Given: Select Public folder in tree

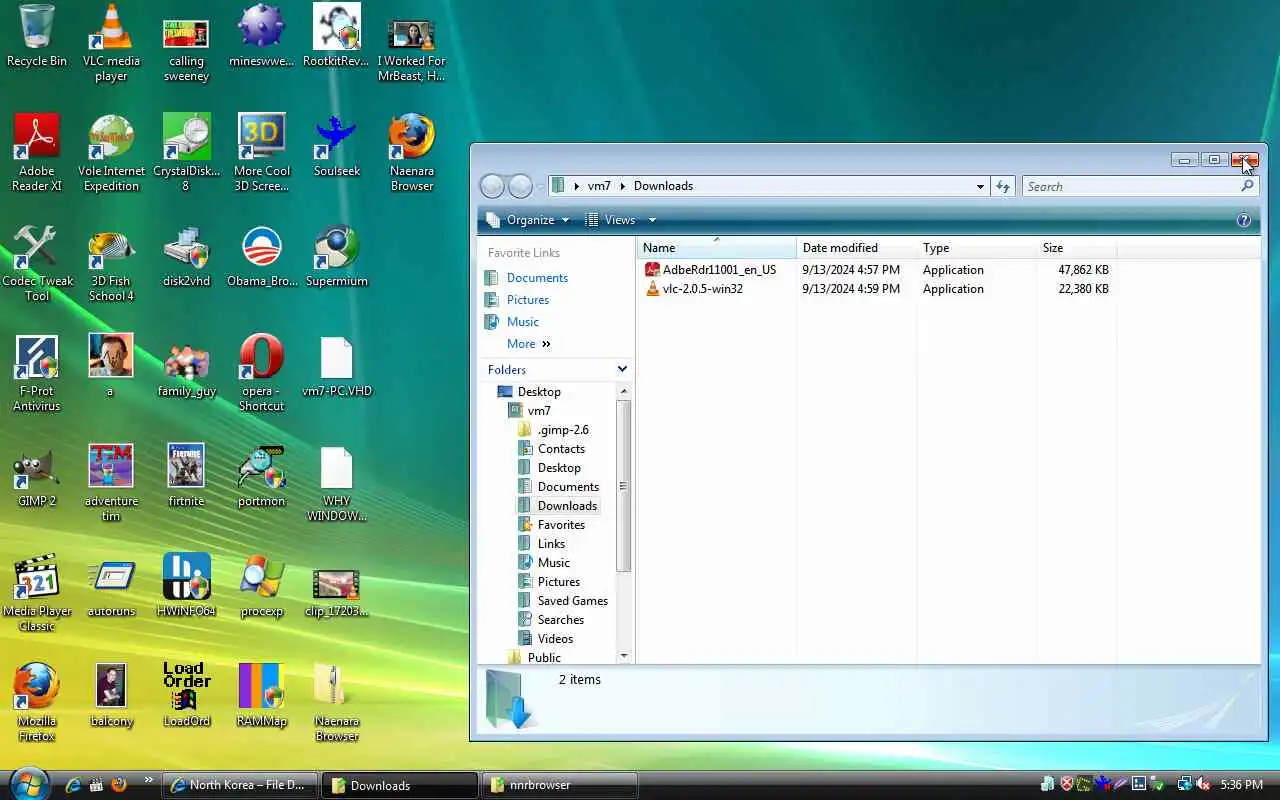Looking at the screenshot, I should (534, 657).
